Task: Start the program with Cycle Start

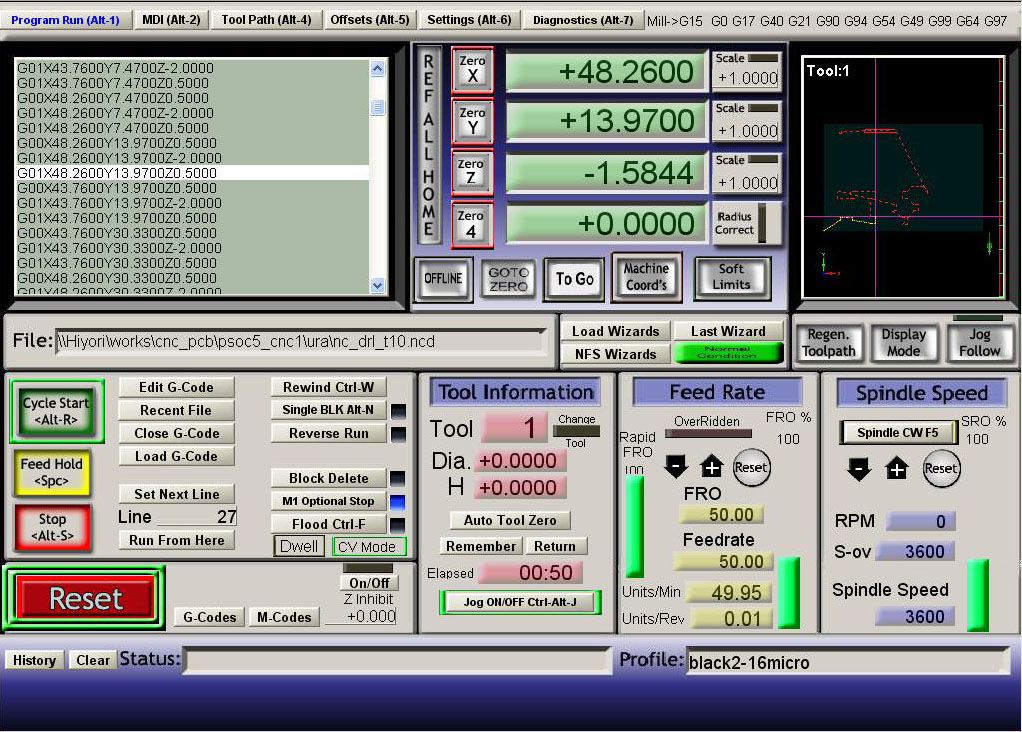Action: click(56, 411)
